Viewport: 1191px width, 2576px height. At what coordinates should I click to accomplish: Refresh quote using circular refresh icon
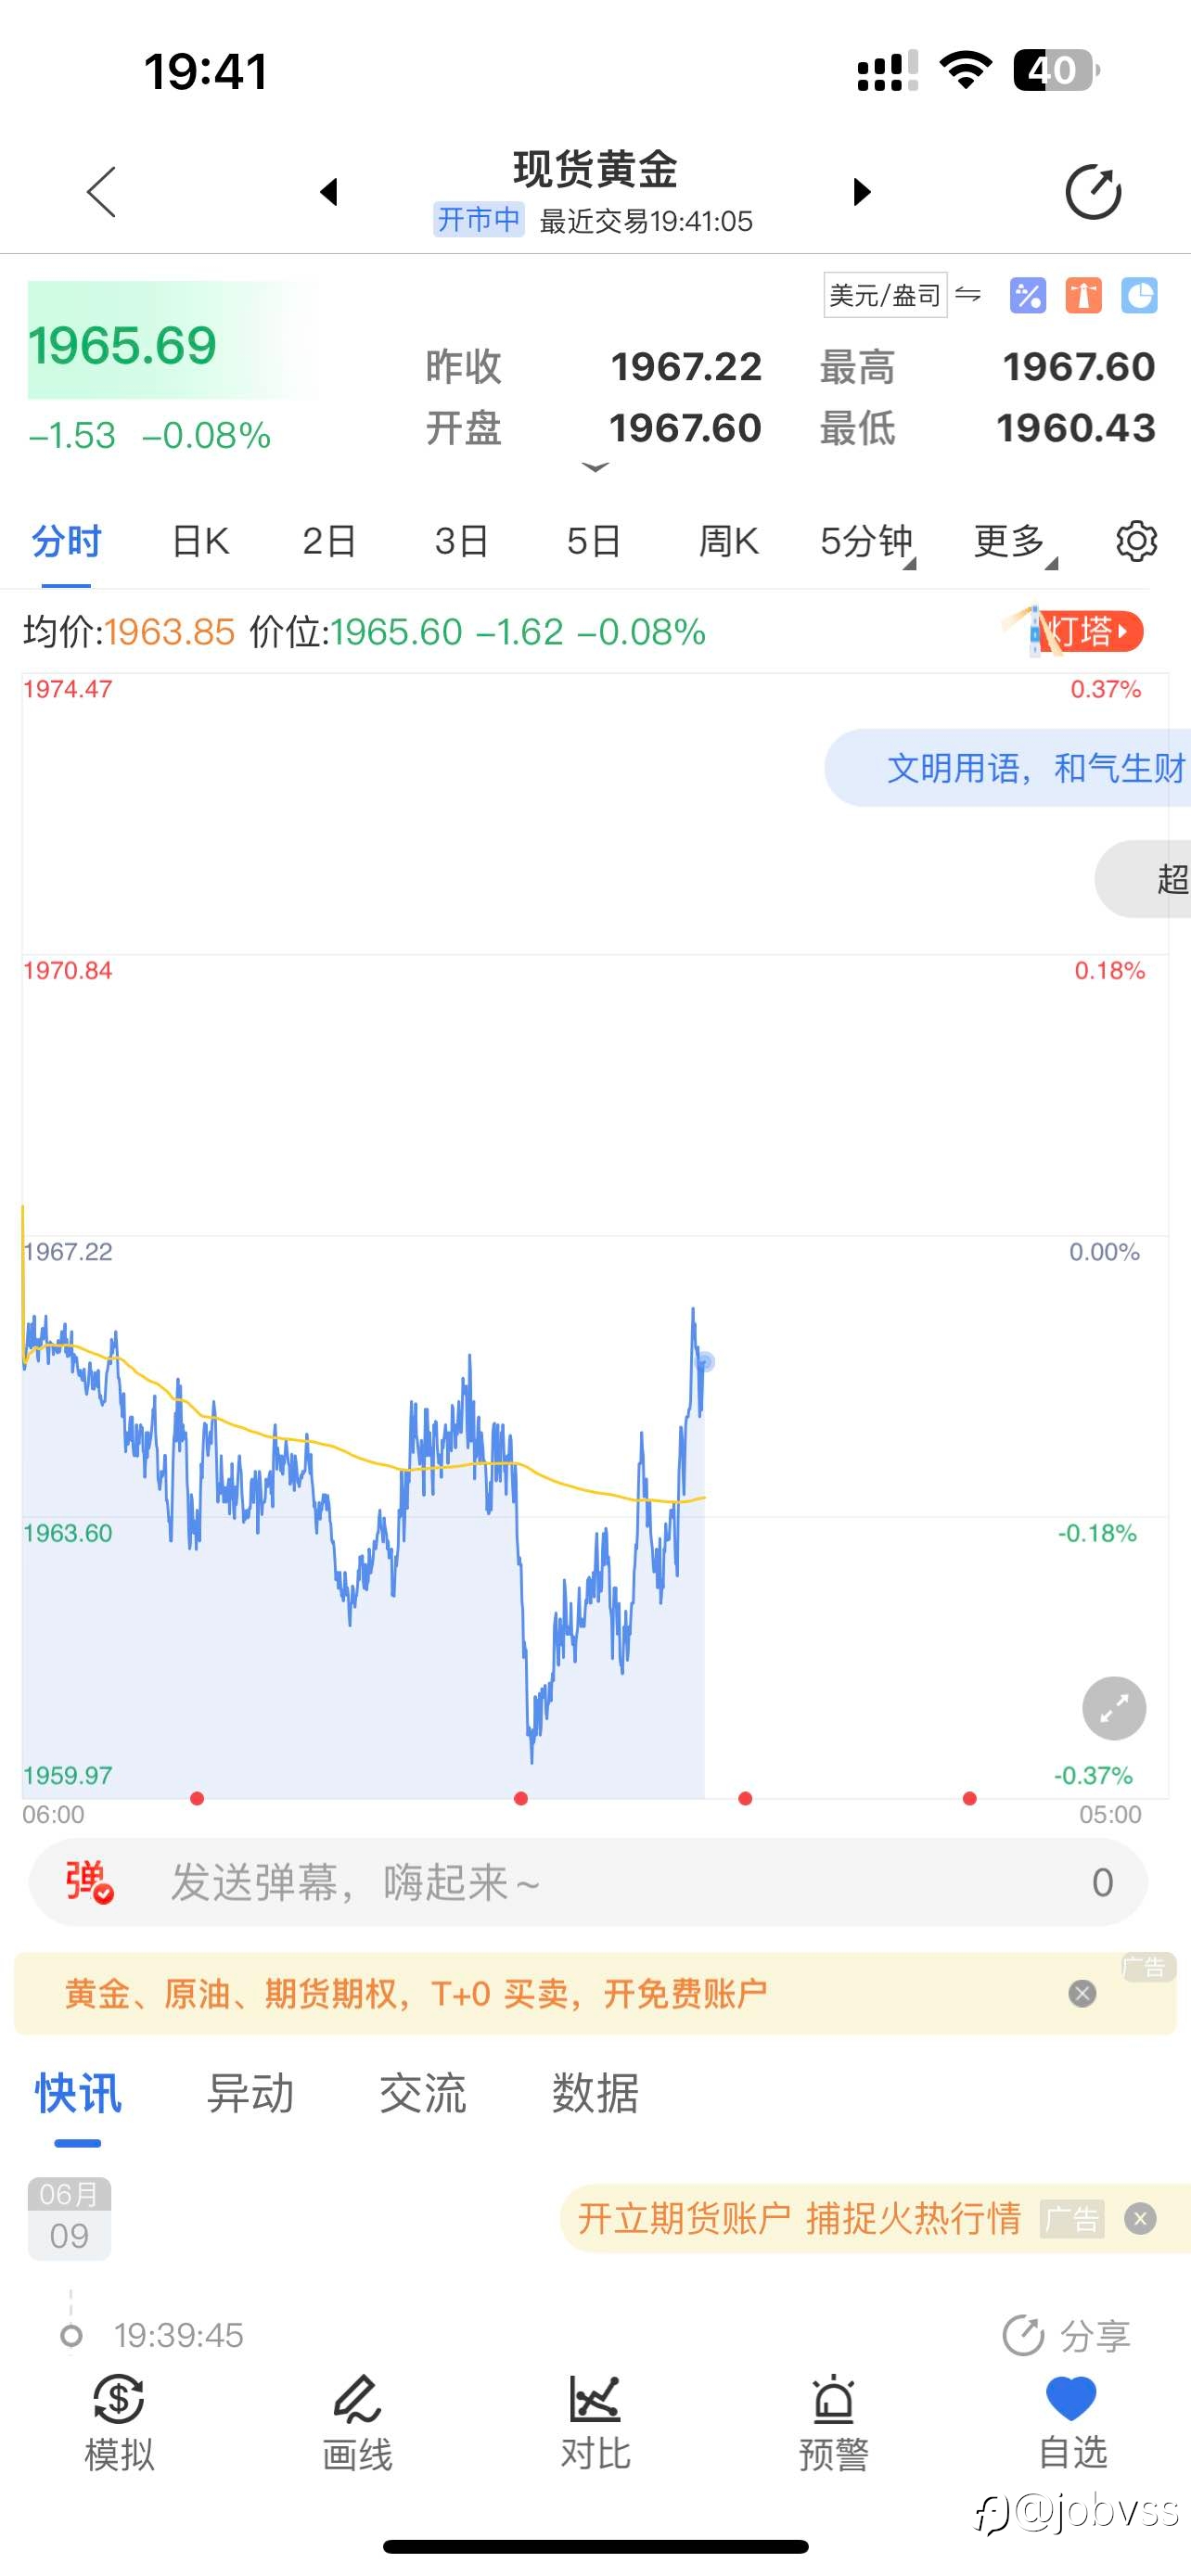click(1093, 191)
